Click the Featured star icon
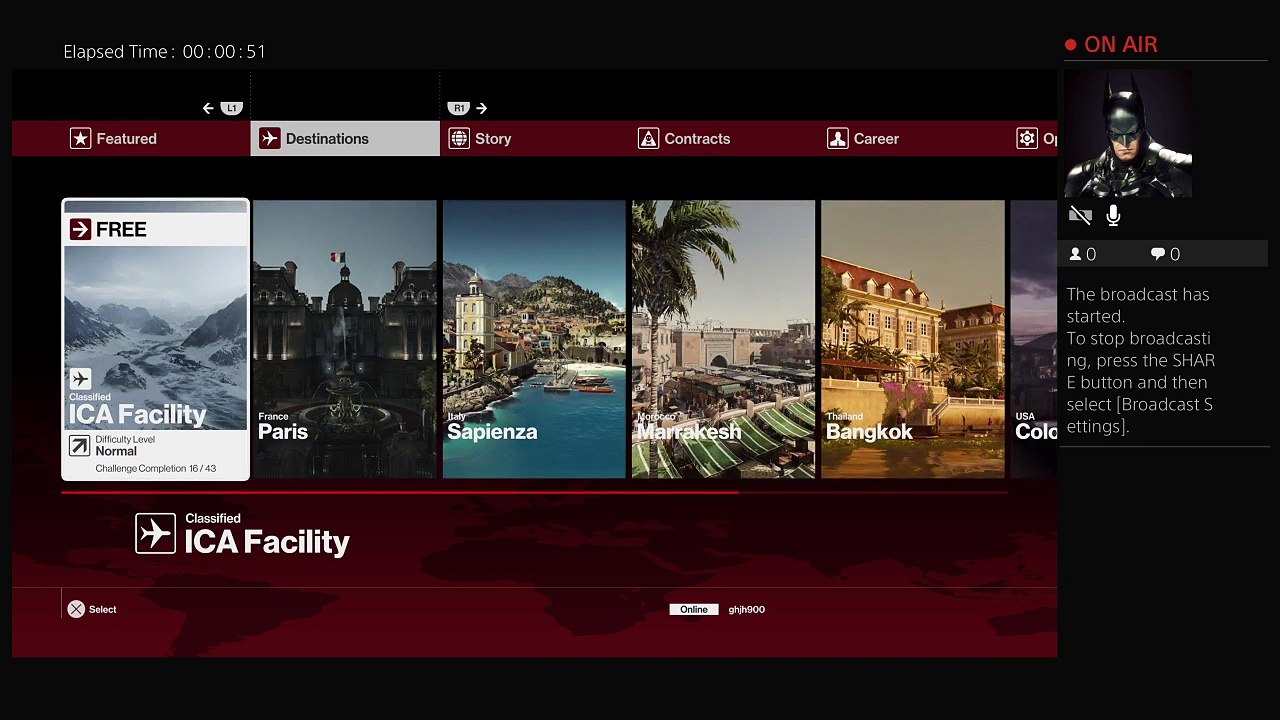Viewport: 1280px width, 720px height. click(x=80, y=139)
